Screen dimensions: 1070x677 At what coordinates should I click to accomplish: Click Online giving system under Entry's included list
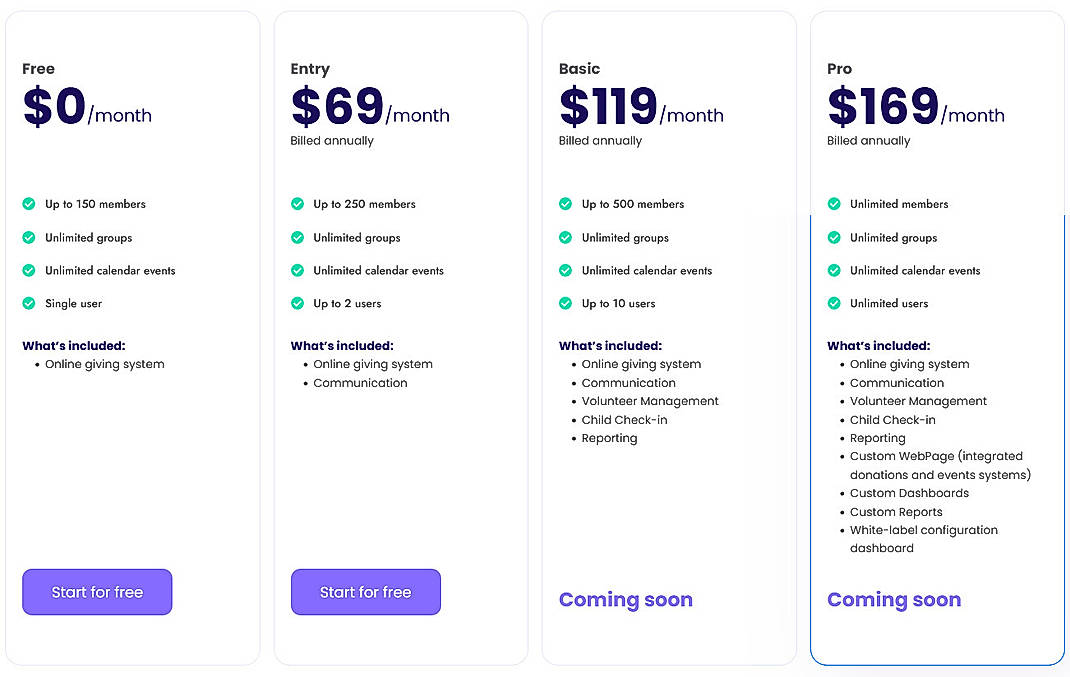(373, 364)
